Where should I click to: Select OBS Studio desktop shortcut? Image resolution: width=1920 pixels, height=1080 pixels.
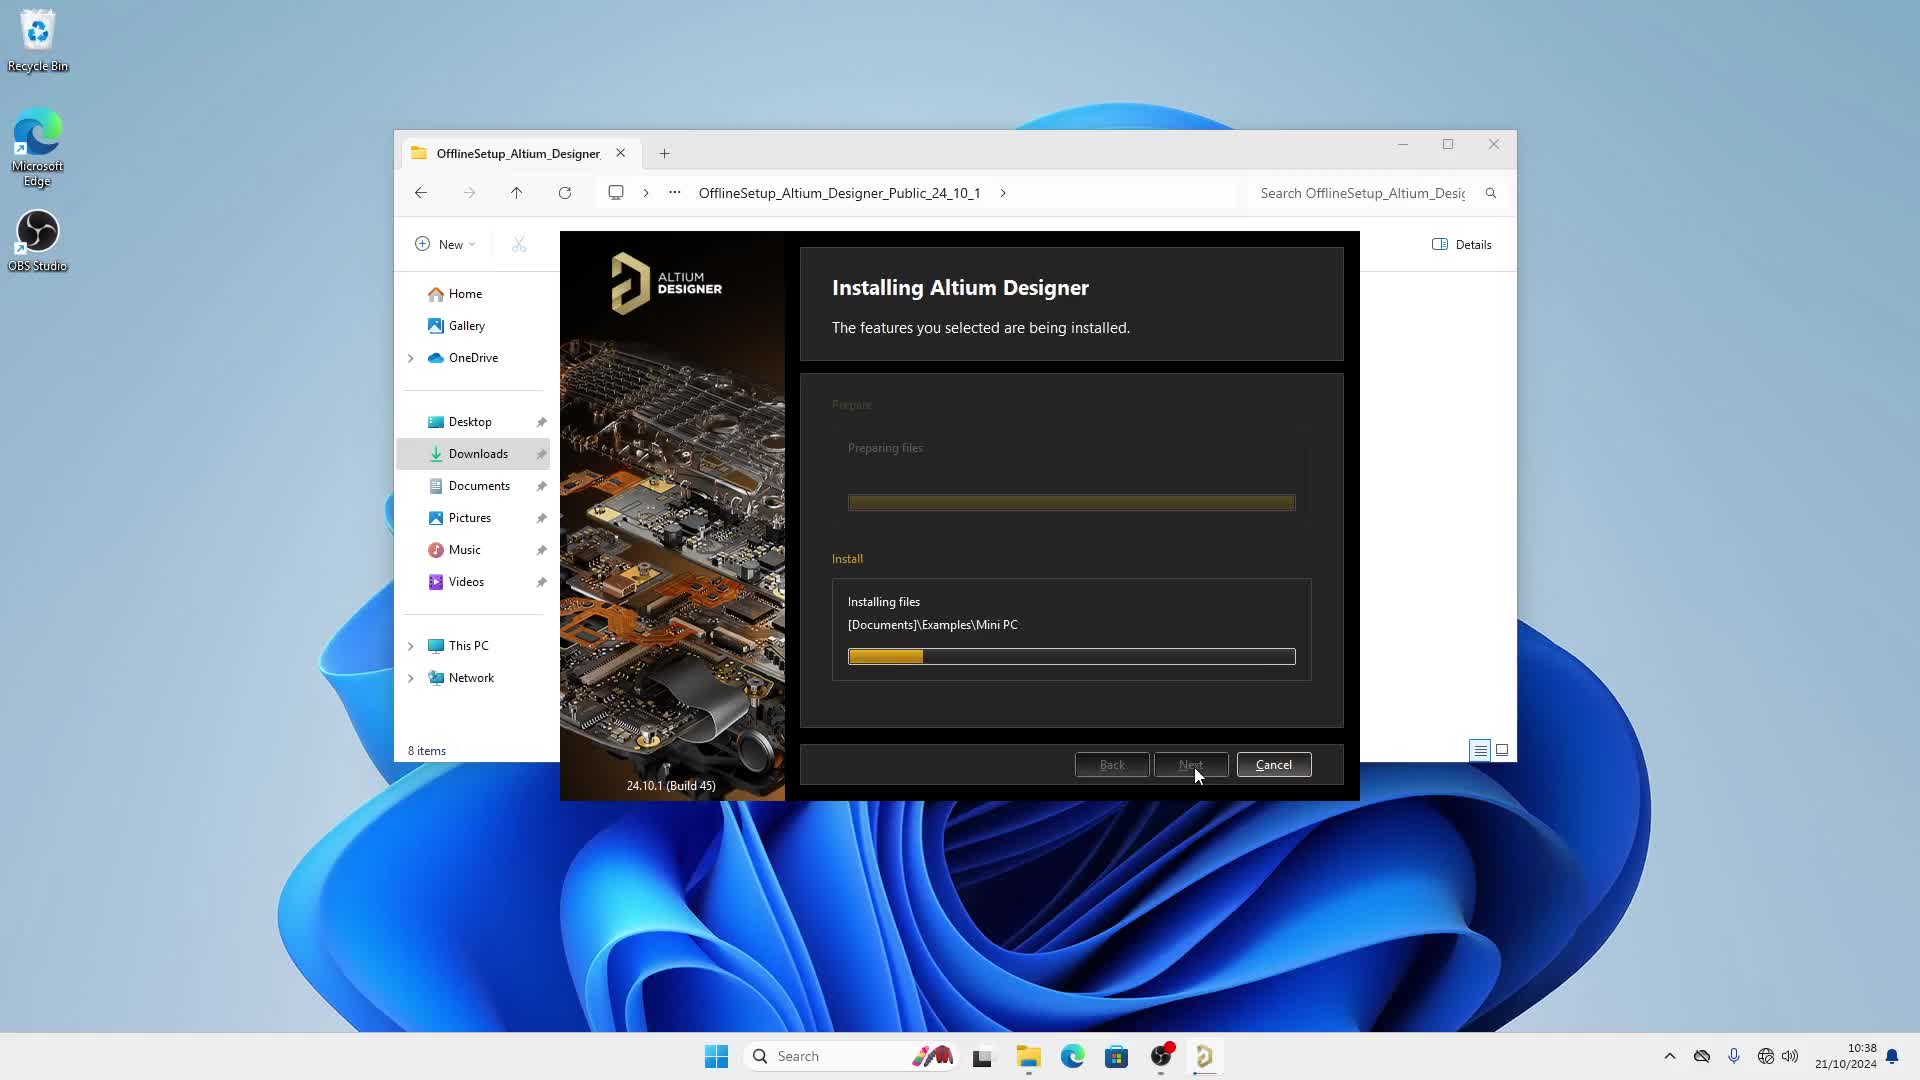pyautogui.click(x=38, y=241)
